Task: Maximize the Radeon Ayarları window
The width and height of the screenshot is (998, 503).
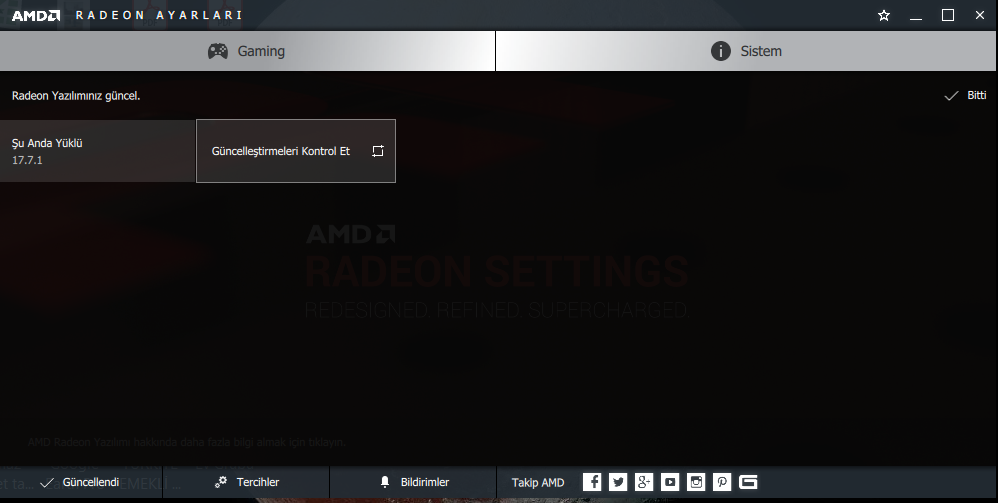Action: [948, 15]
